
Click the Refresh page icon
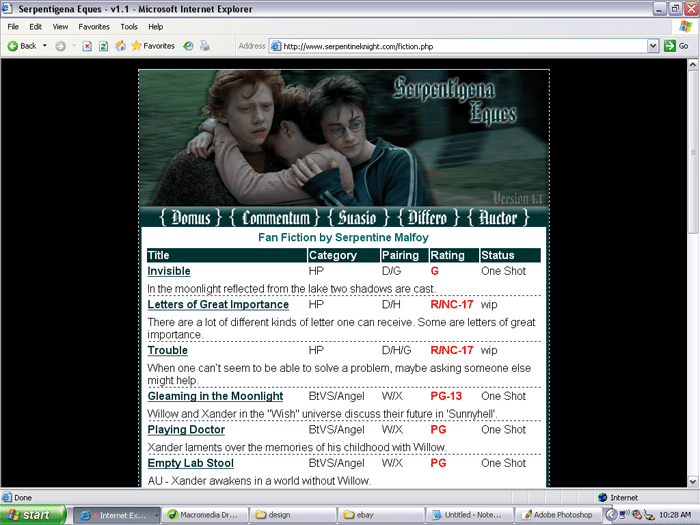point(103,46)
